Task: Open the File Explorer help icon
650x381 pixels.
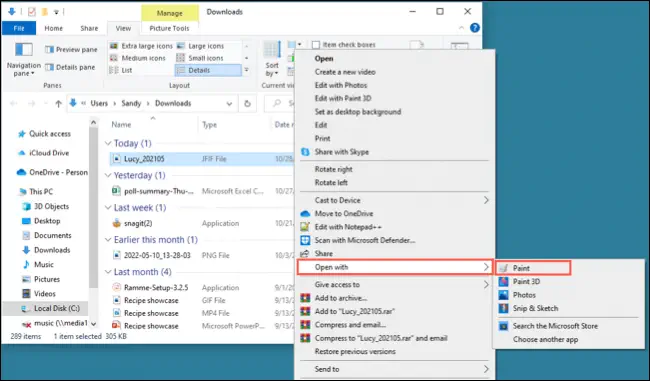Action: pyautogui.click(x=475, y=28)
